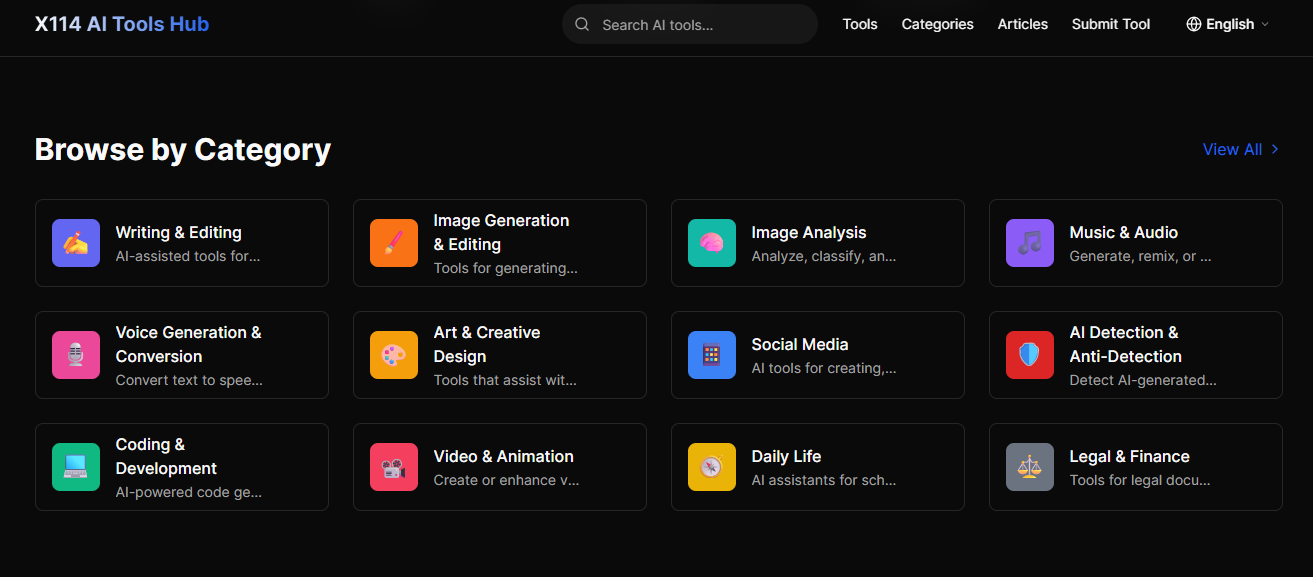The height and width of the screenshot is (577, 1313).
Task: Click the Image Analysis brain icon
Action: point(712,243)
